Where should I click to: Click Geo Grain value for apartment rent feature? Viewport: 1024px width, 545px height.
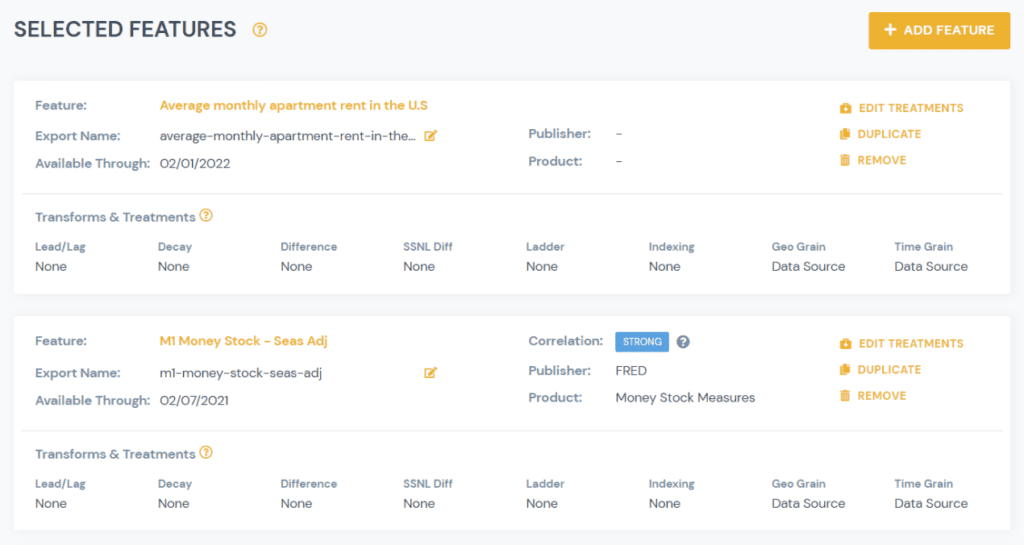point(808,267)
